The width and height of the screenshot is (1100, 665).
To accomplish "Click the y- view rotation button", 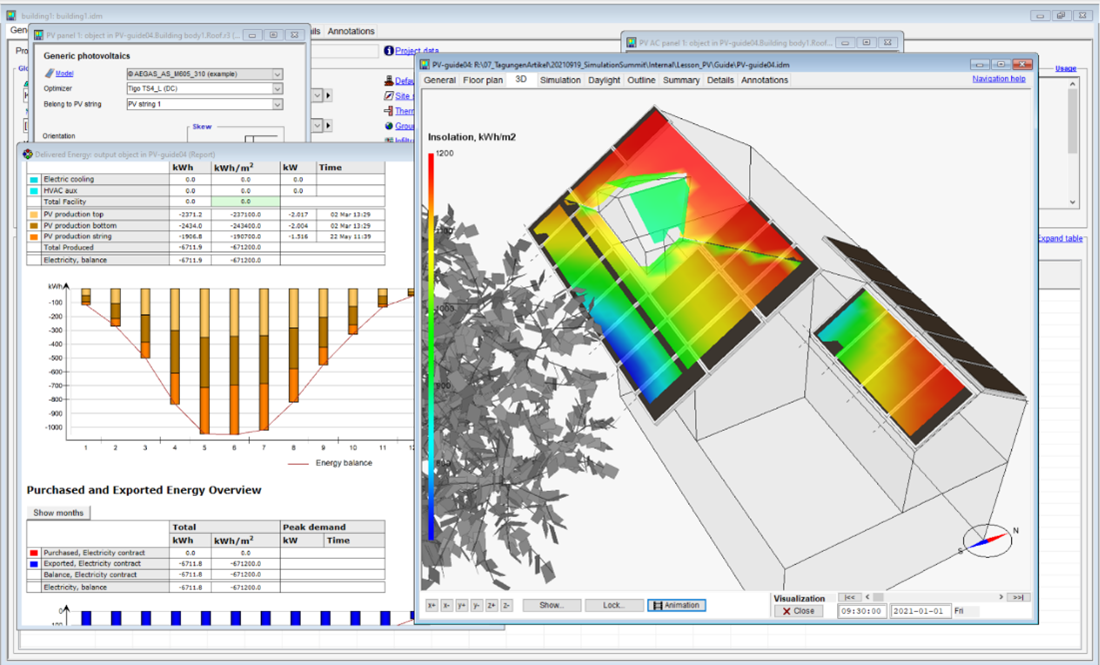I will coord(477,605).
